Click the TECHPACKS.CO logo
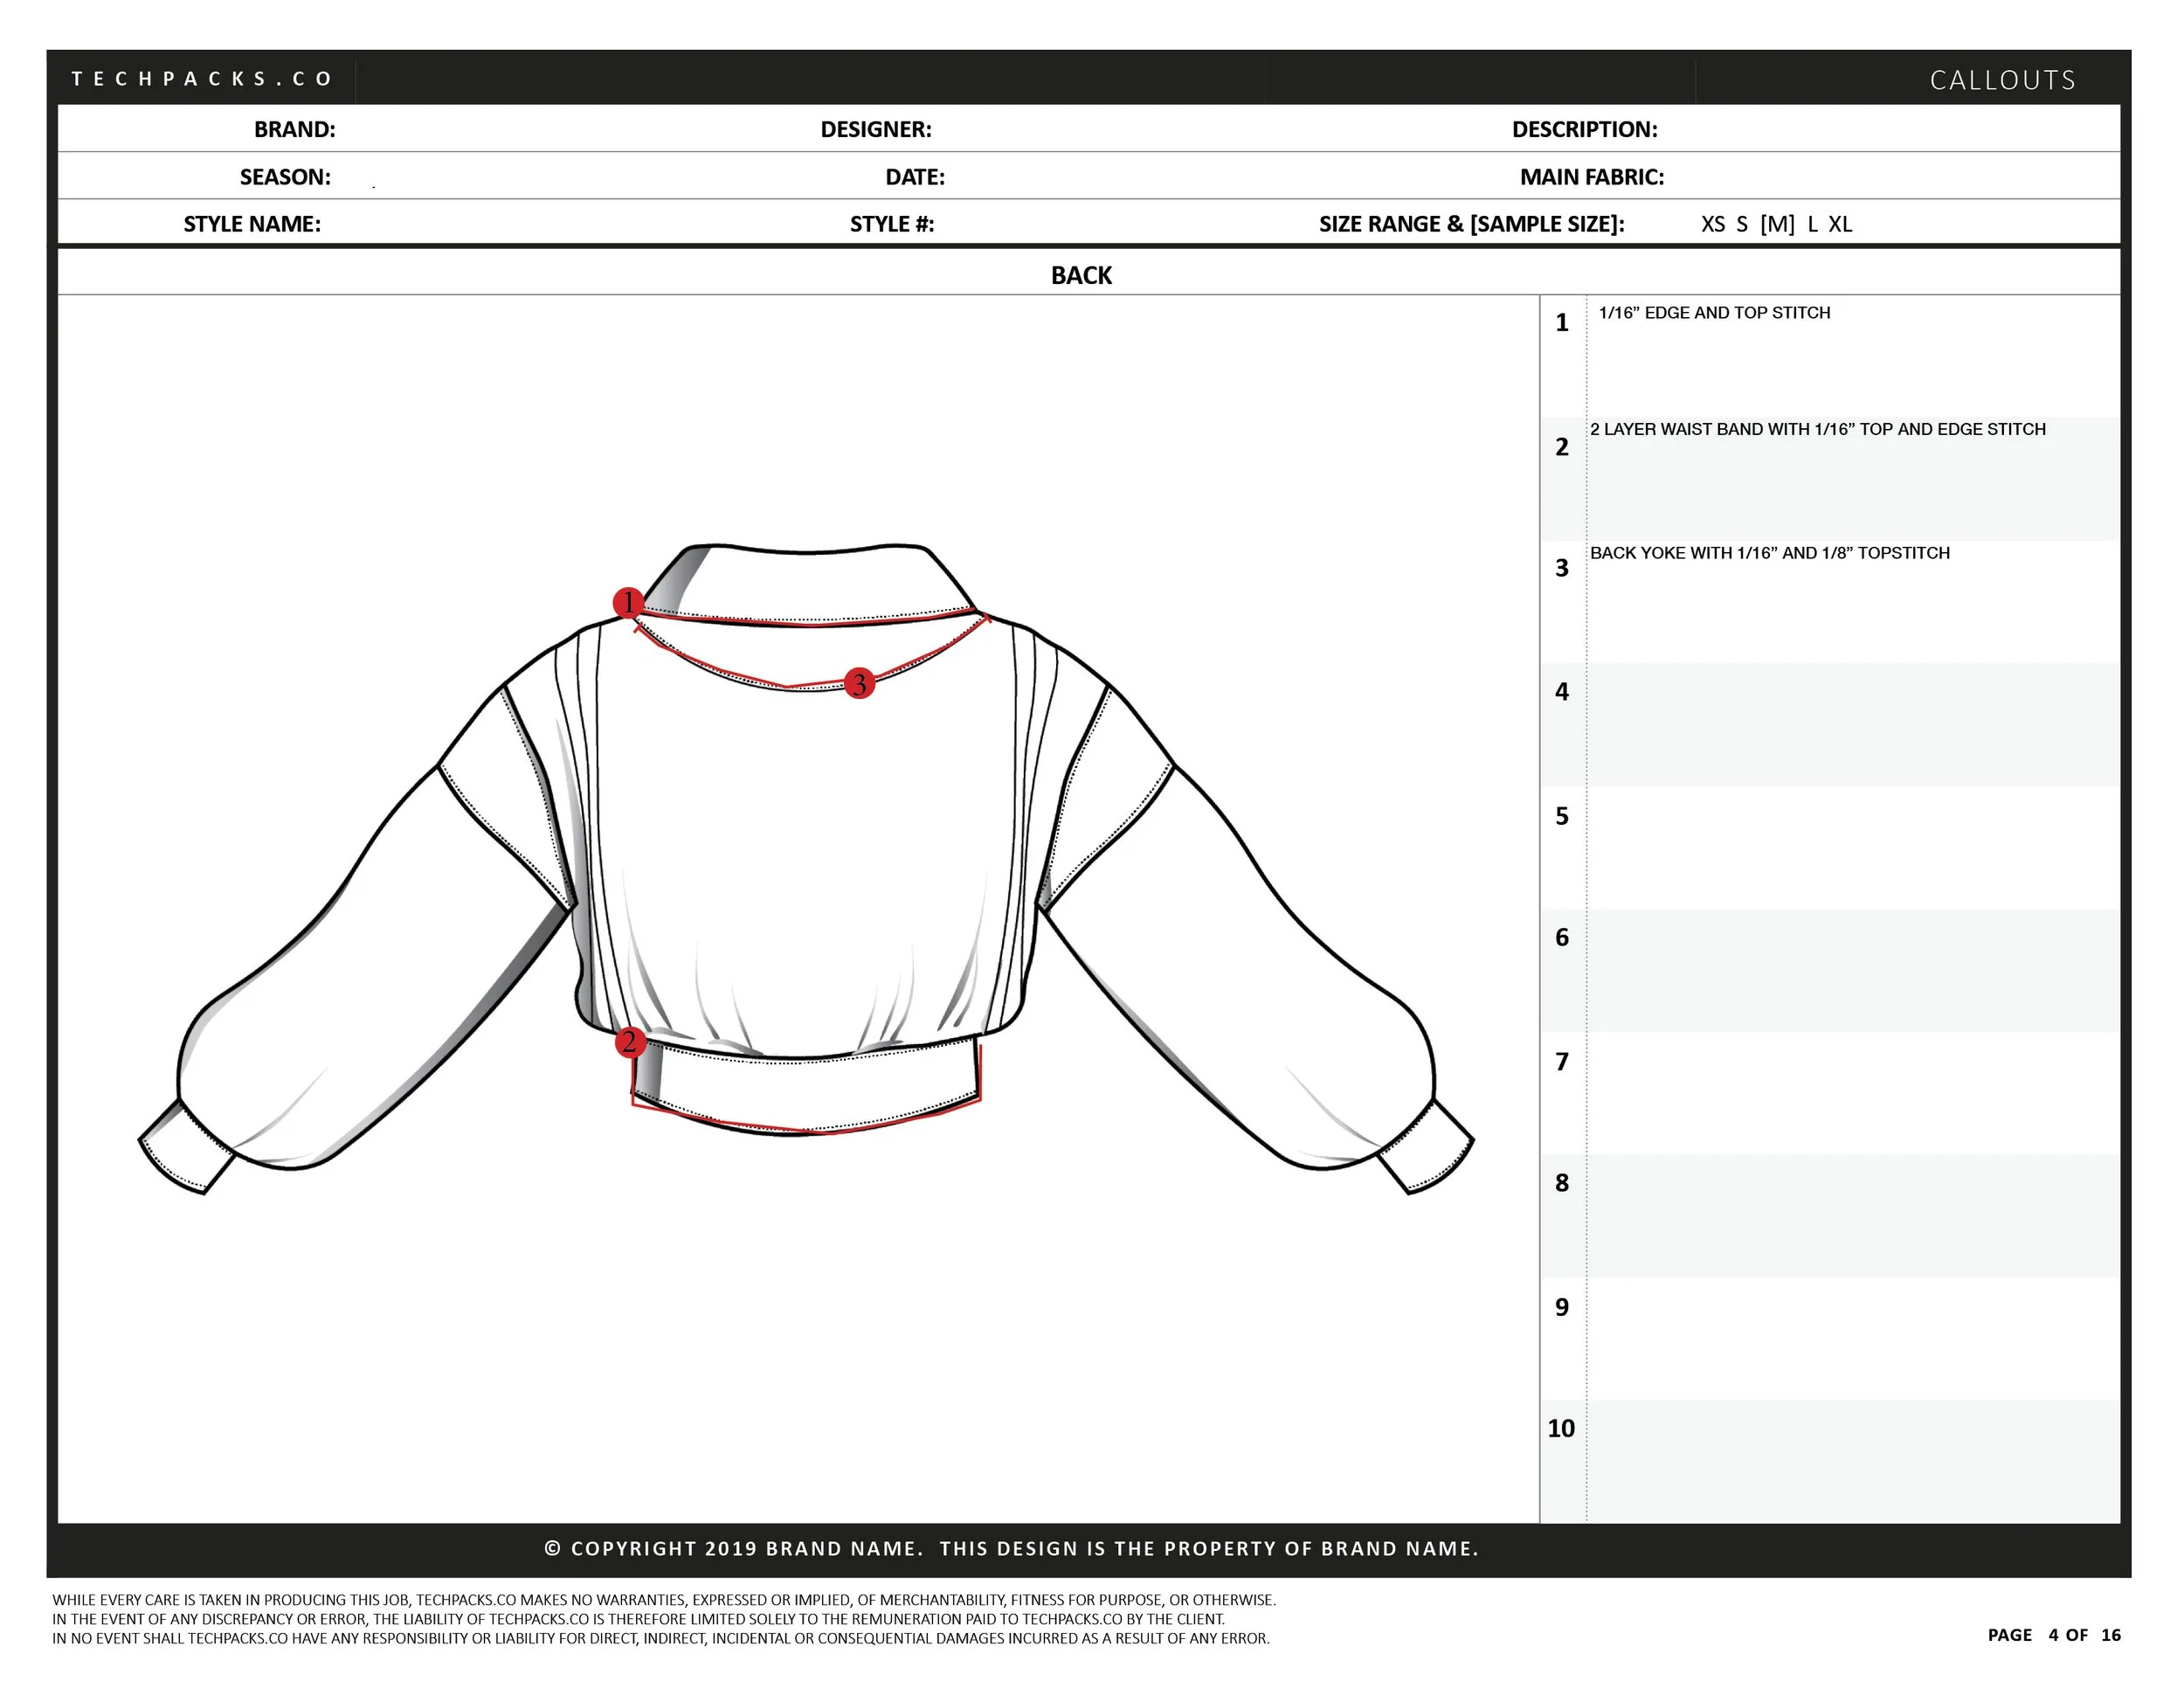Screen dimensions: 2184x1688 point(203,79)
